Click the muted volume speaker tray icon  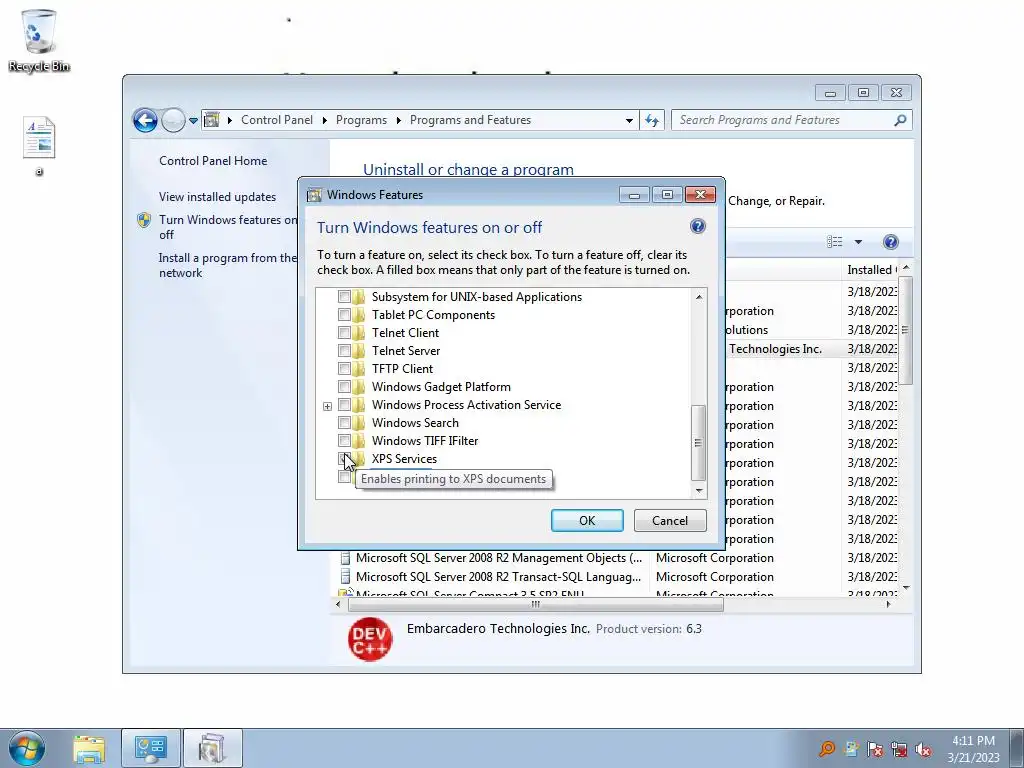coord(923,748)
